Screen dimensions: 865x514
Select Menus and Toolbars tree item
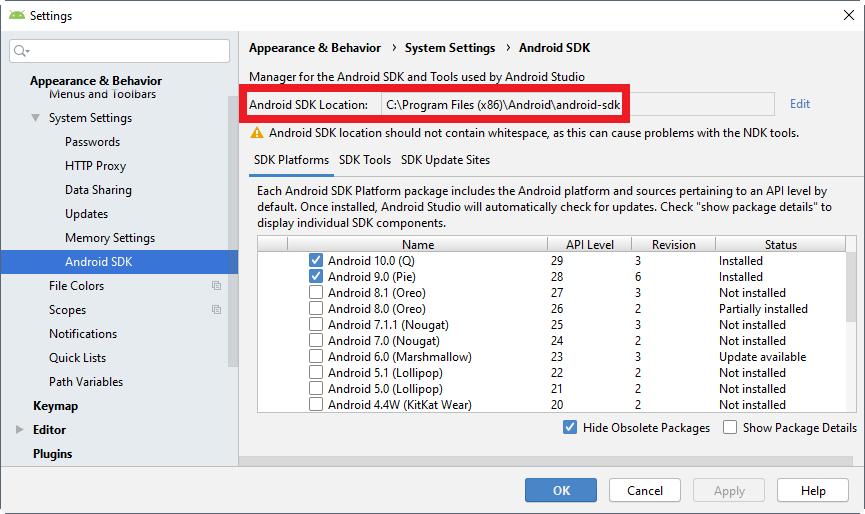[x=102, y=94]
